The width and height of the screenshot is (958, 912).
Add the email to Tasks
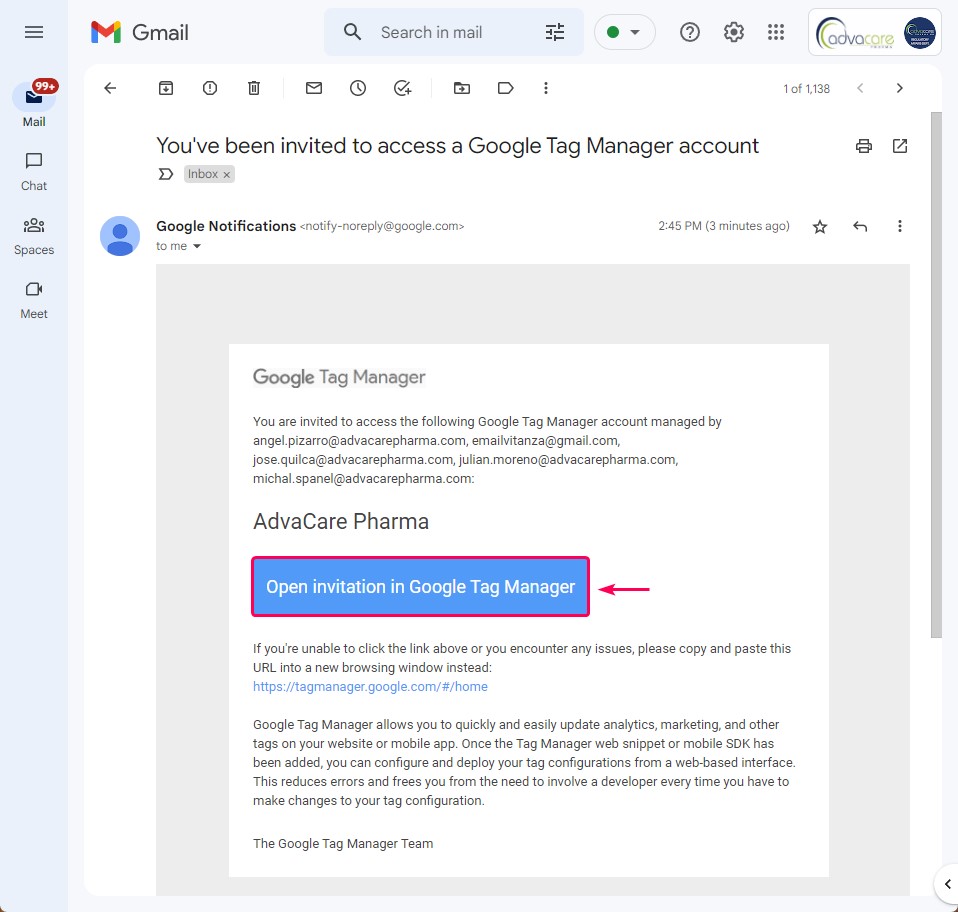[x=402, y=89]
